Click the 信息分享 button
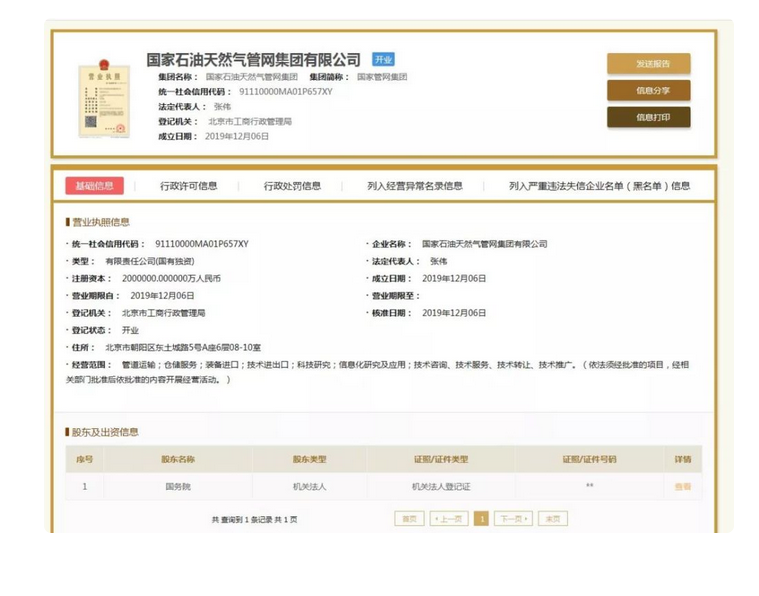The height and width of the screenshot is (596, 759). pyautogui.click(x=649, y=91)
